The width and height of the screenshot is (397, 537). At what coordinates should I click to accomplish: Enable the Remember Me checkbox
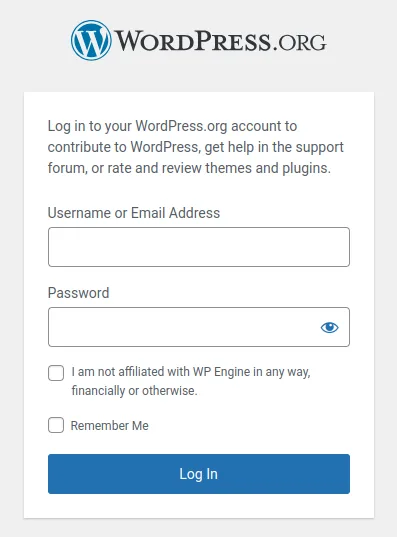(56, 425)
